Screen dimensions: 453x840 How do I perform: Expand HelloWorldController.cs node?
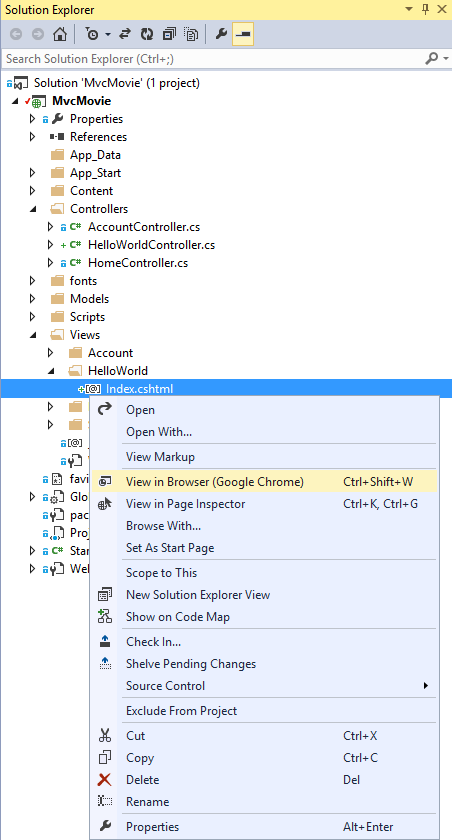point(50,245)
